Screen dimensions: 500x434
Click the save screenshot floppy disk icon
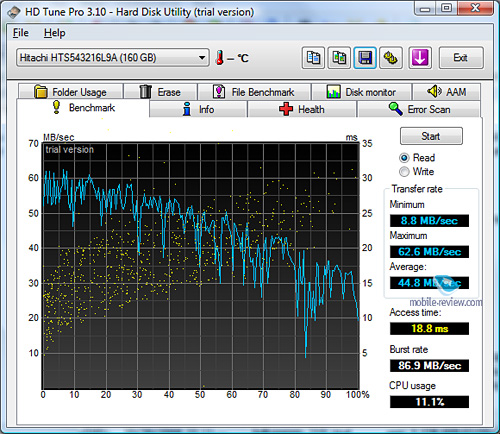coord(365,58)
